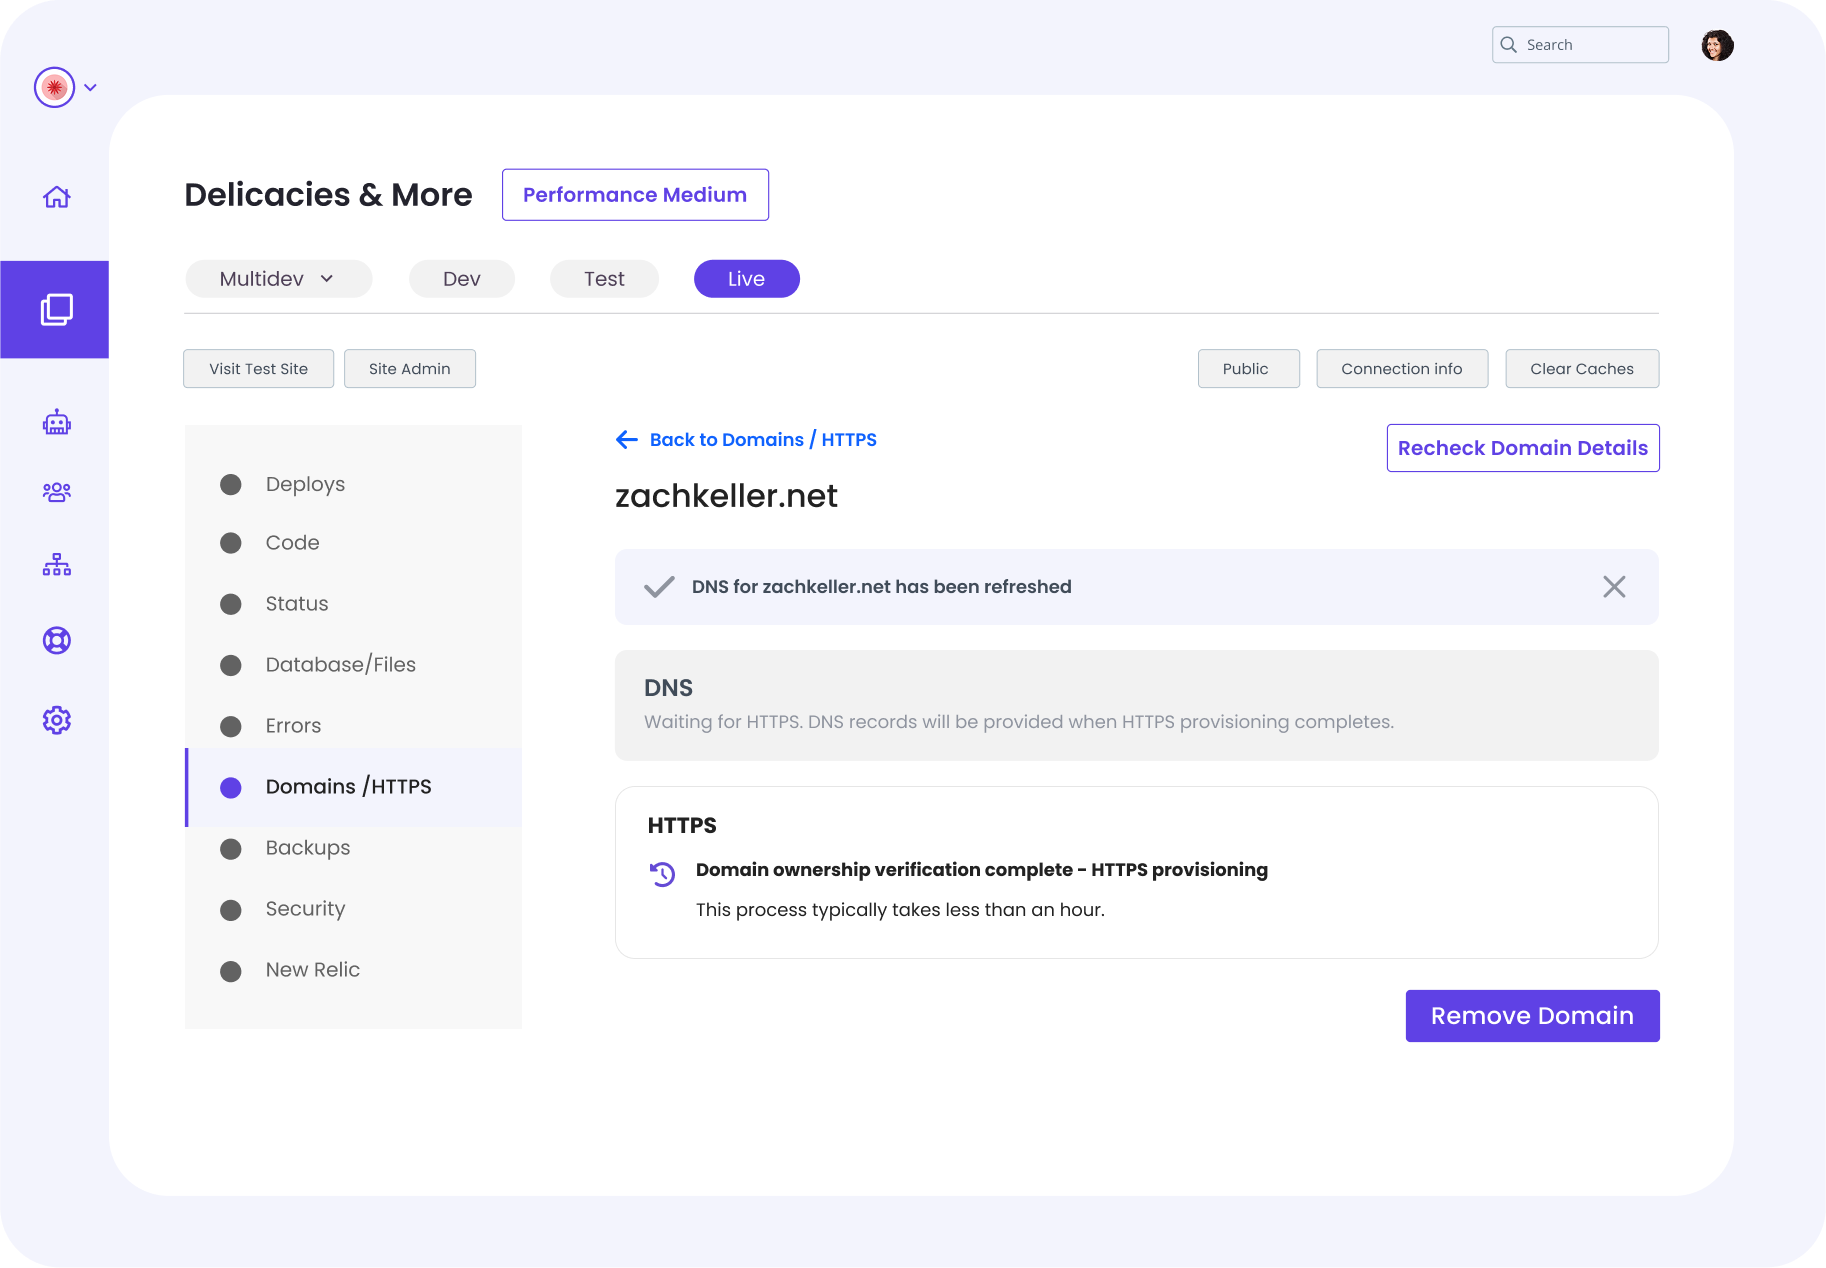The height and width of the screenshot is (1268, 1826).
Task: Click the search magnifier icon
Action: click(x=1509, y=44)
